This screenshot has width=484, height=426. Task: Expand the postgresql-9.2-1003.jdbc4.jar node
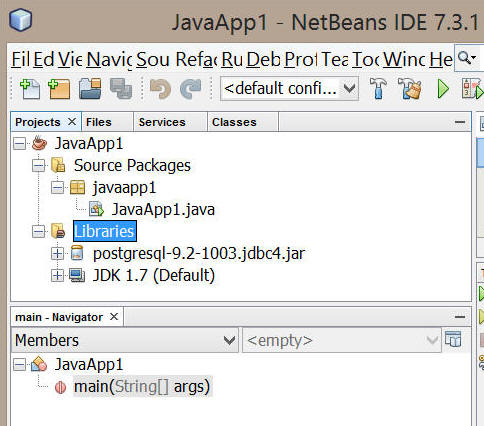coord(57,254)
